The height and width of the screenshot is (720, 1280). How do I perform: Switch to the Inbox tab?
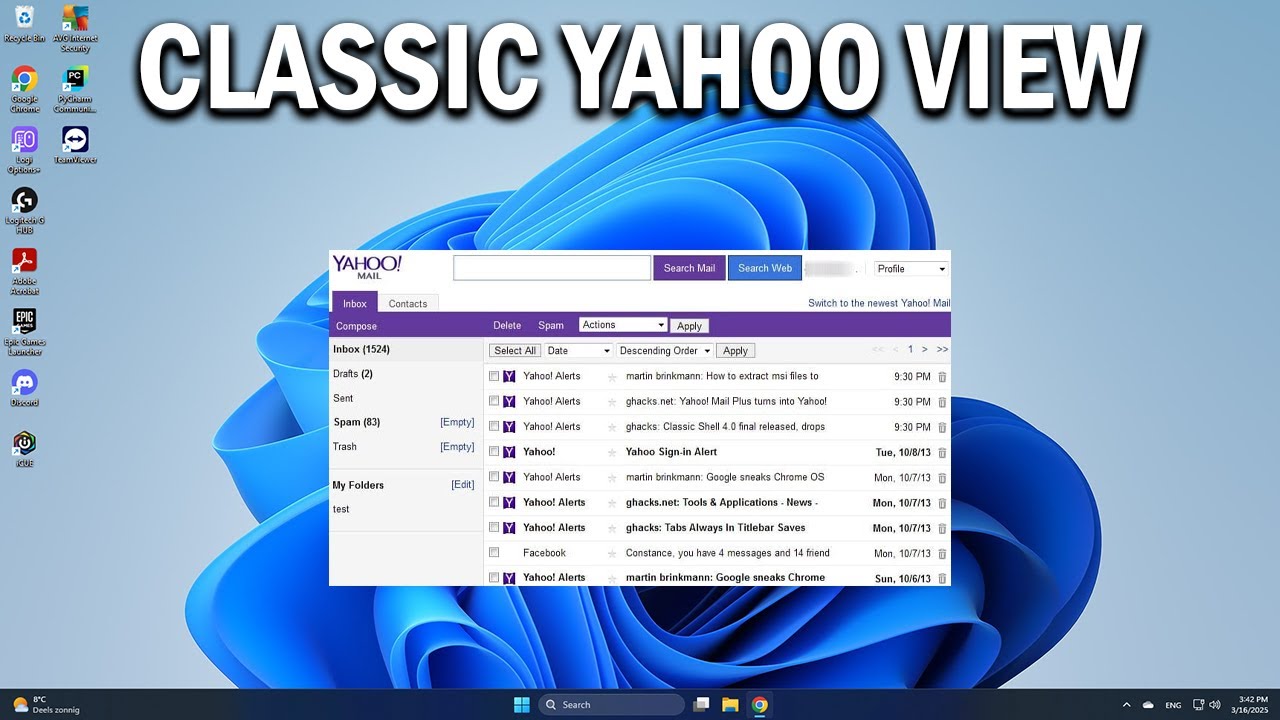coord(355,303)
